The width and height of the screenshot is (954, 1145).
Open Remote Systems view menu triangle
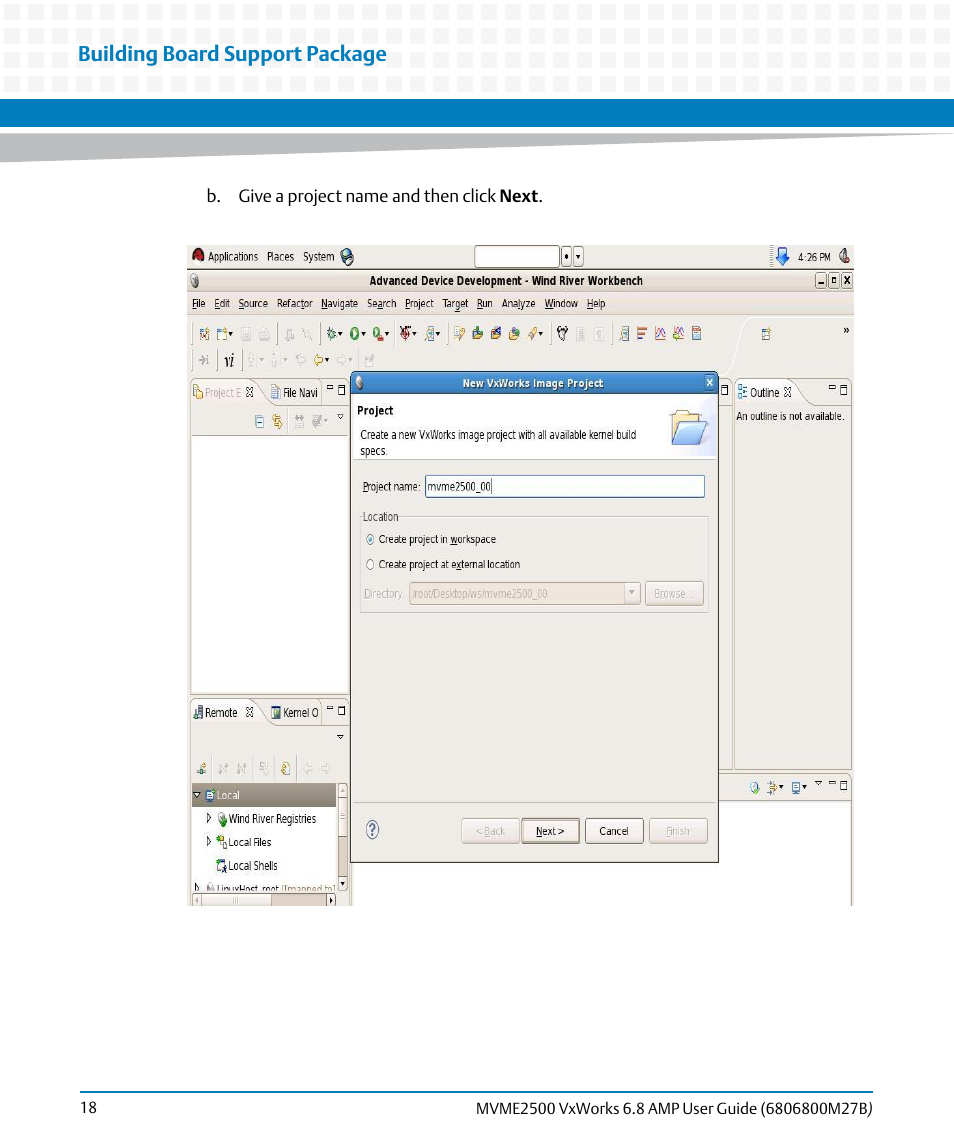click(x=340, y=737)
